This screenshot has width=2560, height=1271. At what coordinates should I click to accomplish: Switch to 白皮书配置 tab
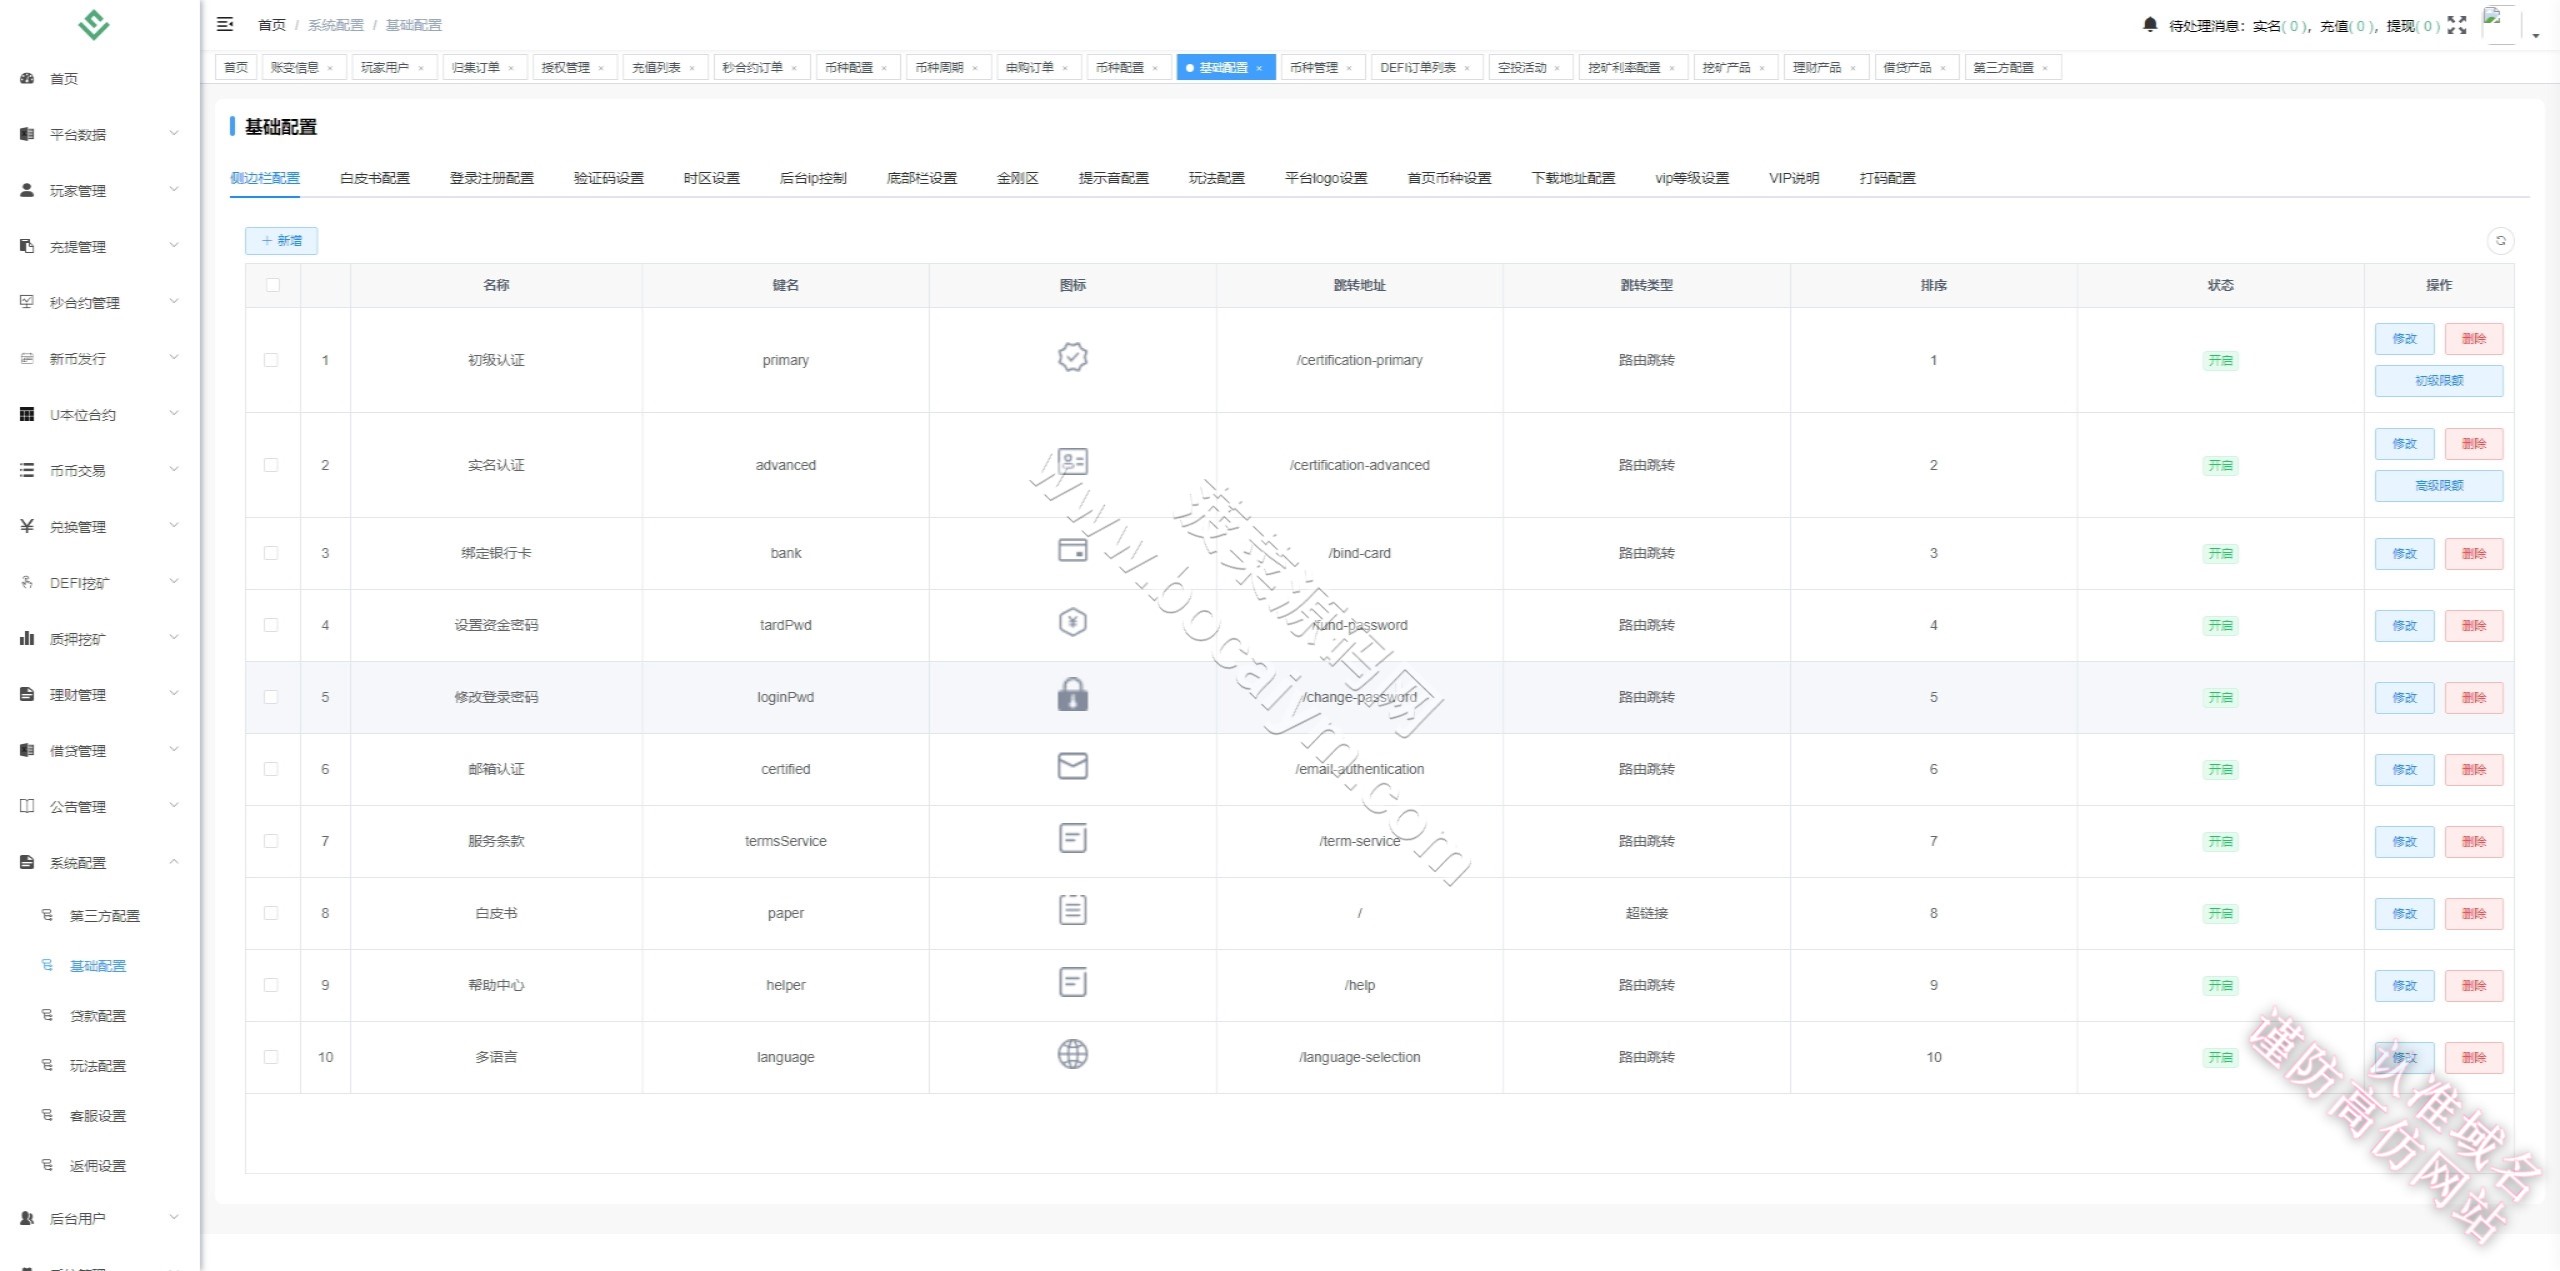[375, 178]
